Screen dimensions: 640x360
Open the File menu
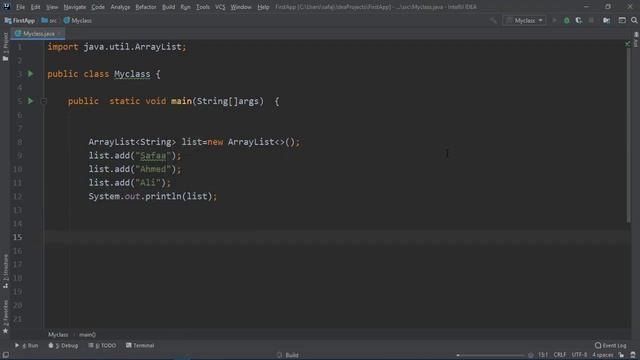click(20, 7)
